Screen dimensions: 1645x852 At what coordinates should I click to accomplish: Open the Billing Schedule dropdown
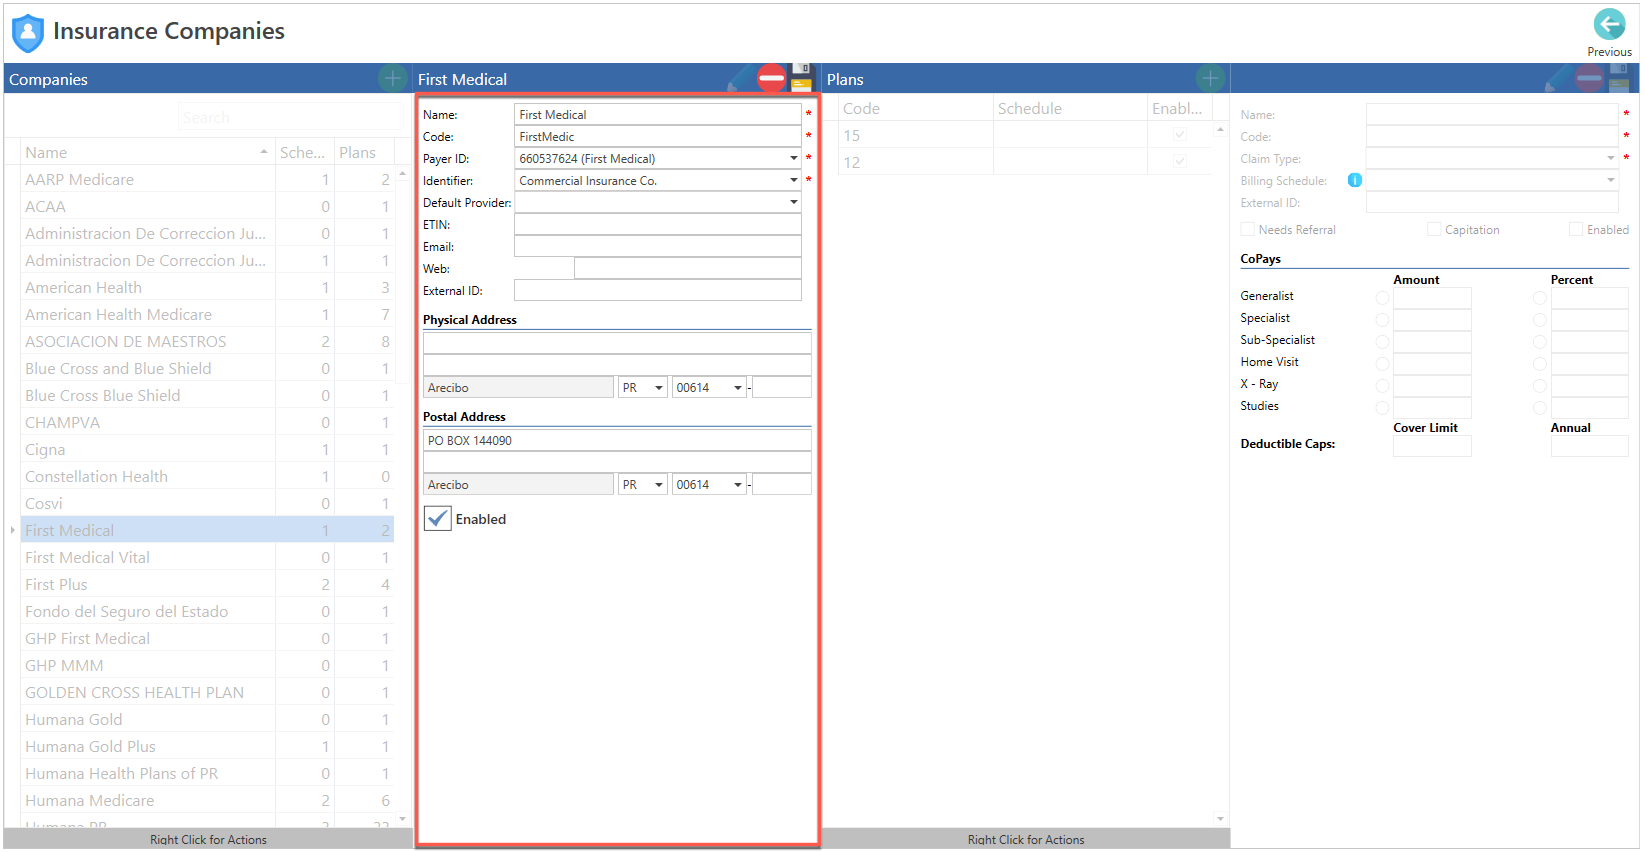coord(1610,180)
